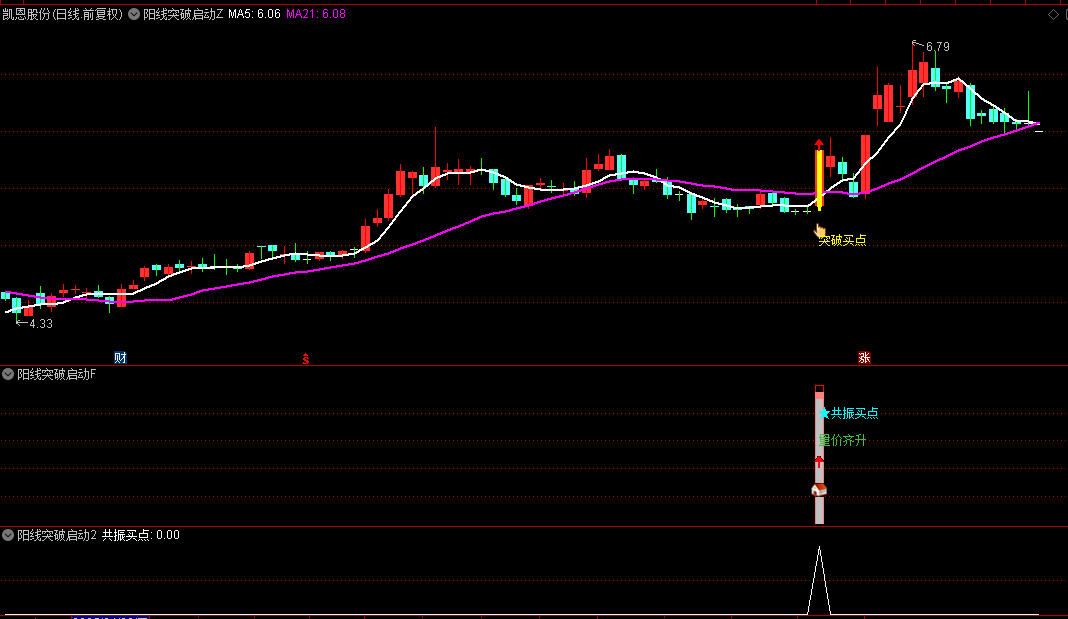The image size is (1068, 619).
Task: Click the red up arrow above yellow candle
Action: click(819, 144)
